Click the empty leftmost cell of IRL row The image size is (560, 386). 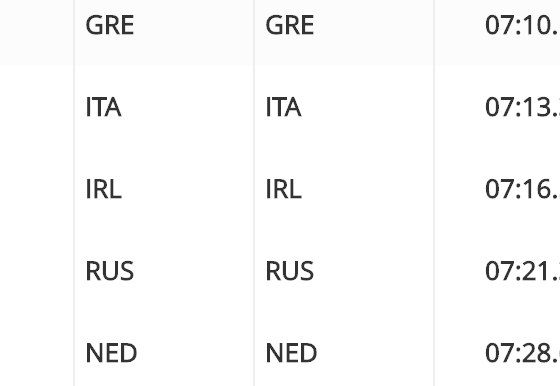(x=37, y=189)
